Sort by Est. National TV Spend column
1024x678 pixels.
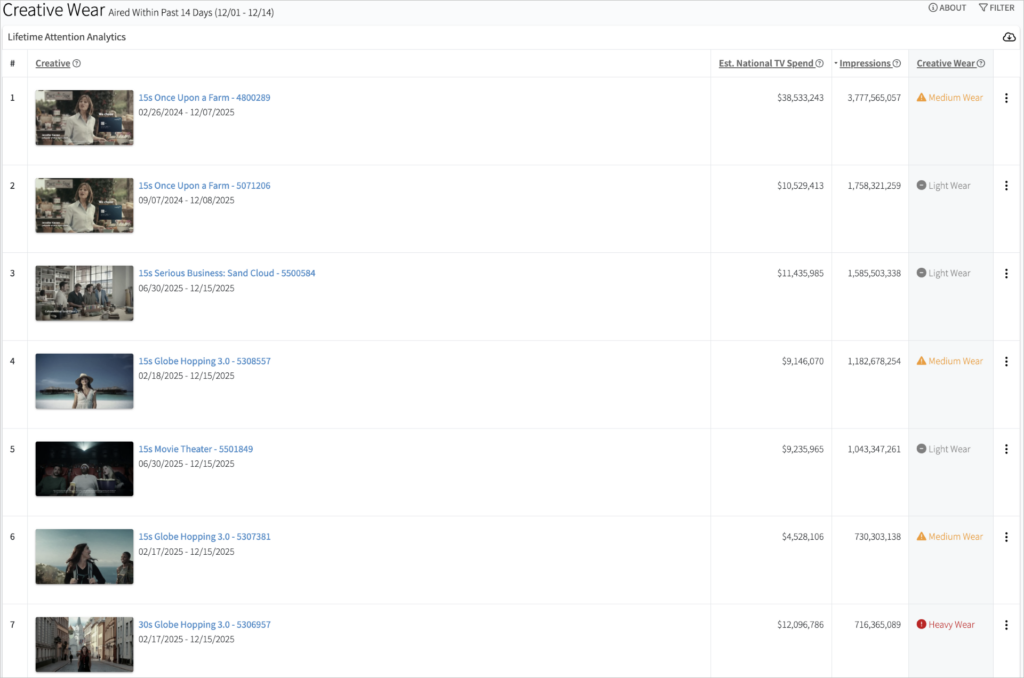[x=766, y=64]
